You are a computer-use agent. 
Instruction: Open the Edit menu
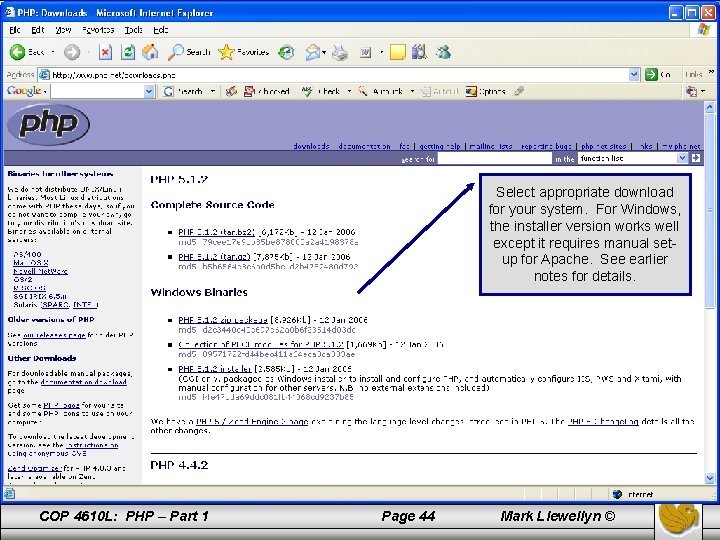[38, 30]
